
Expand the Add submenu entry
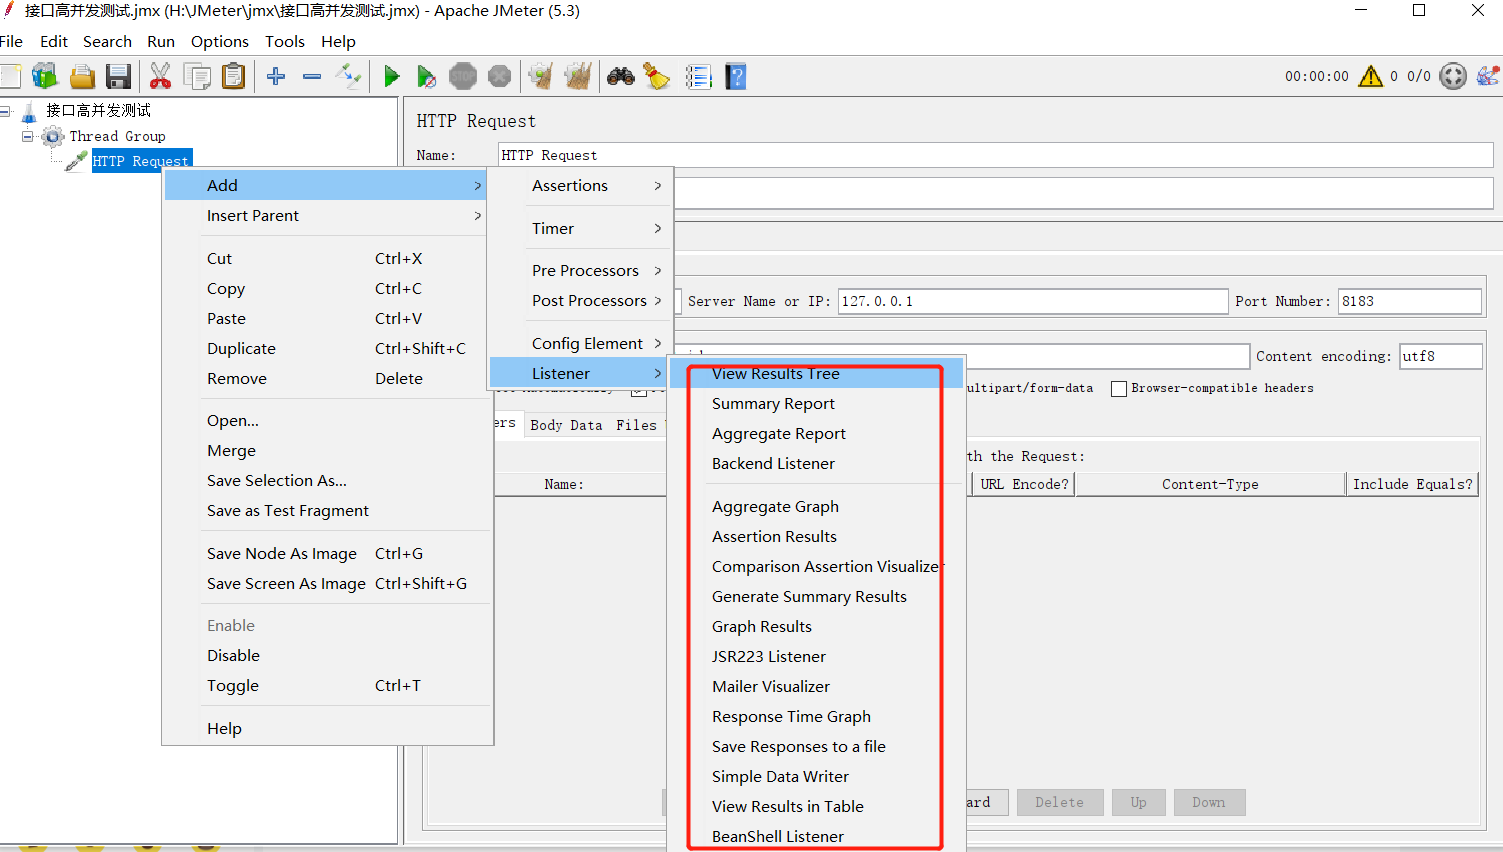[x=326, y=185]
